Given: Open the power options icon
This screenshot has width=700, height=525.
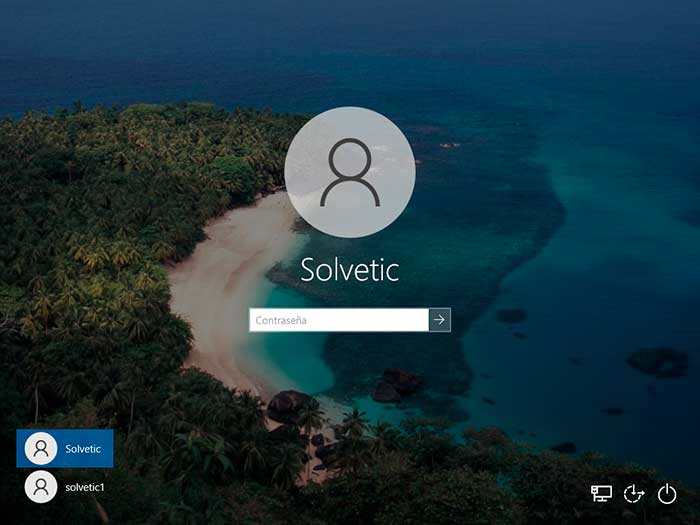Looking at the screenshot, I should (x=667, y=494).
